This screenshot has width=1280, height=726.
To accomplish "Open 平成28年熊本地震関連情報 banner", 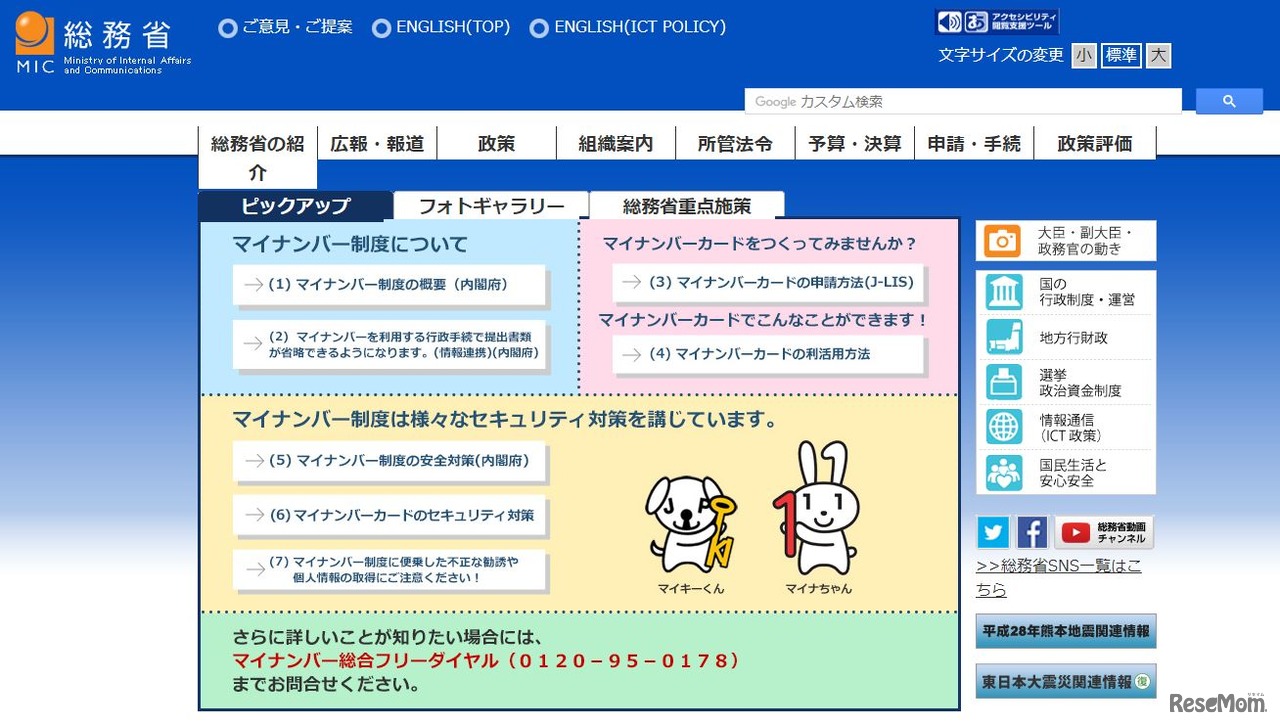I will click(x=1064, y=631).
